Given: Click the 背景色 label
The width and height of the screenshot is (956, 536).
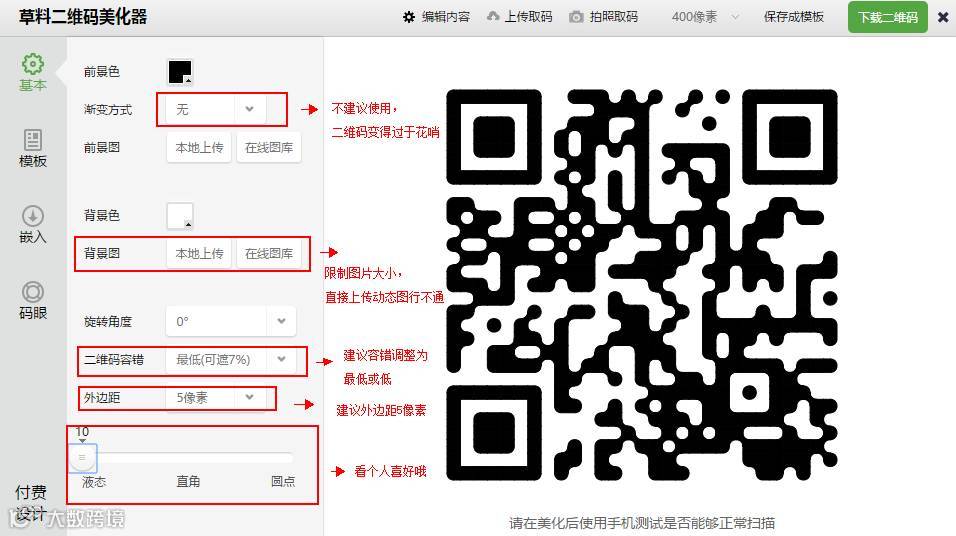Looking at the screenshot, I should 102,216.
